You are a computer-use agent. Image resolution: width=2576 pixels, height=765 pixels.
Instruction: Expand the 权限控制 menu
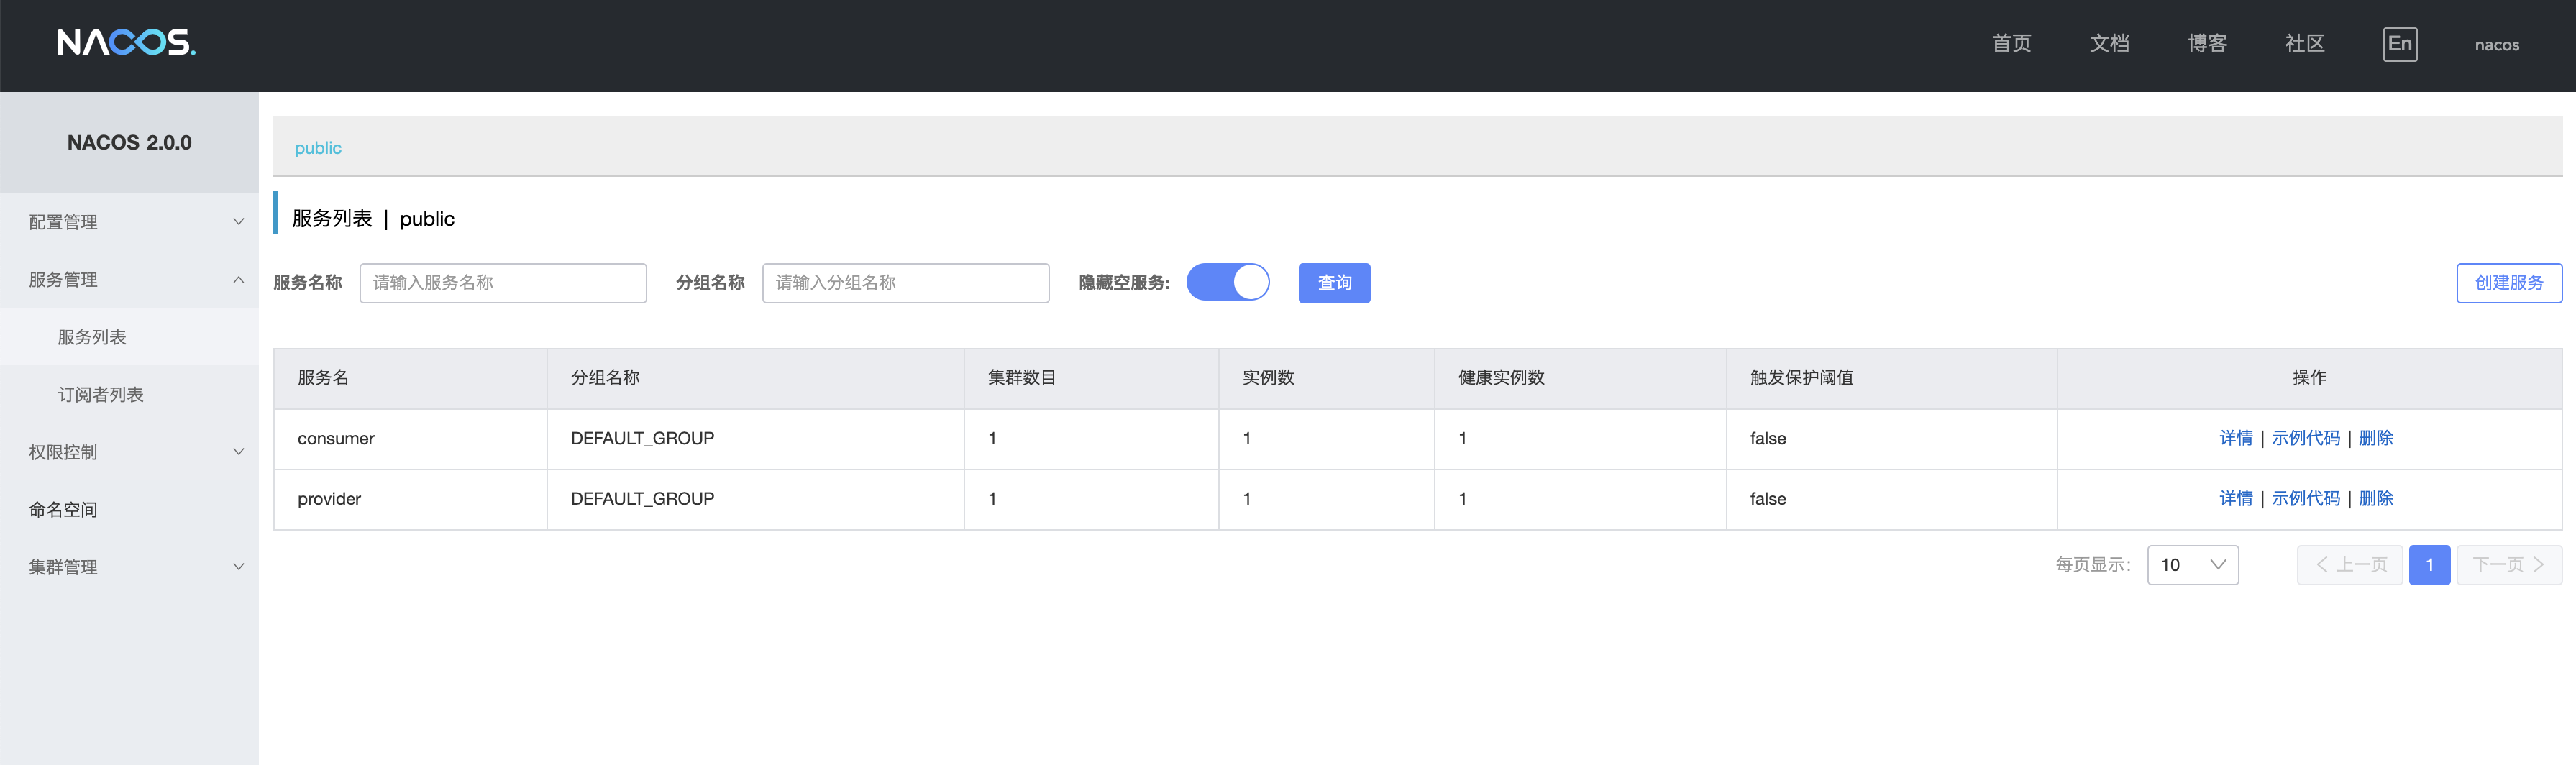[129, 452]
